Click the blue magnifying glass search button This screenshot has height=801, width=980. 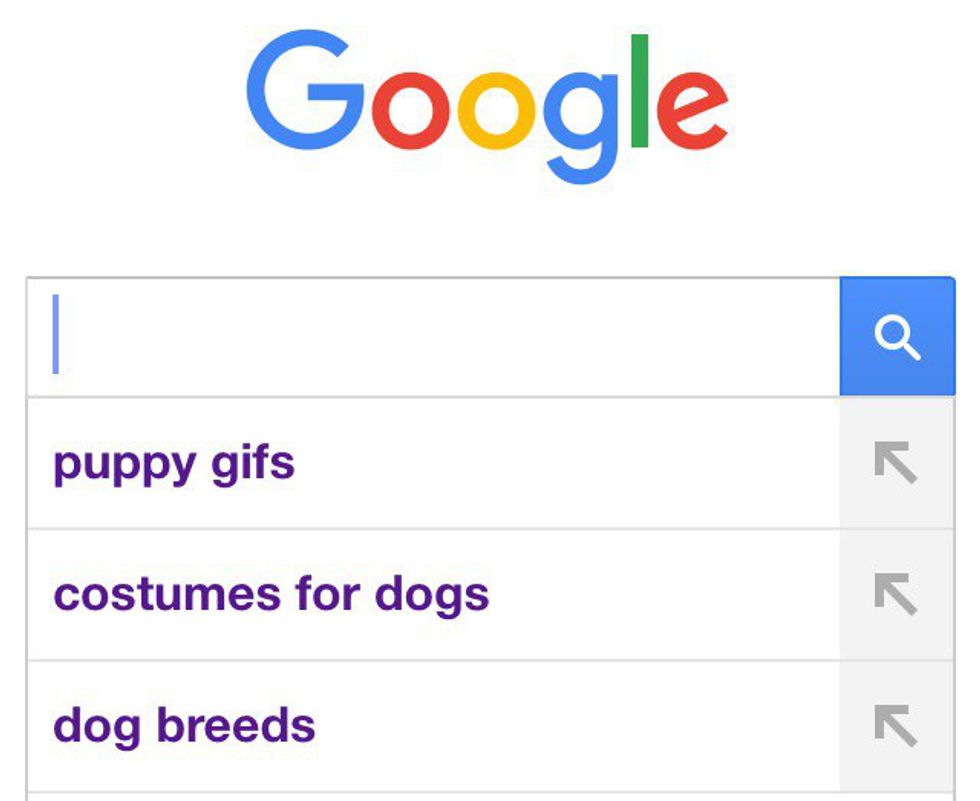897,338
